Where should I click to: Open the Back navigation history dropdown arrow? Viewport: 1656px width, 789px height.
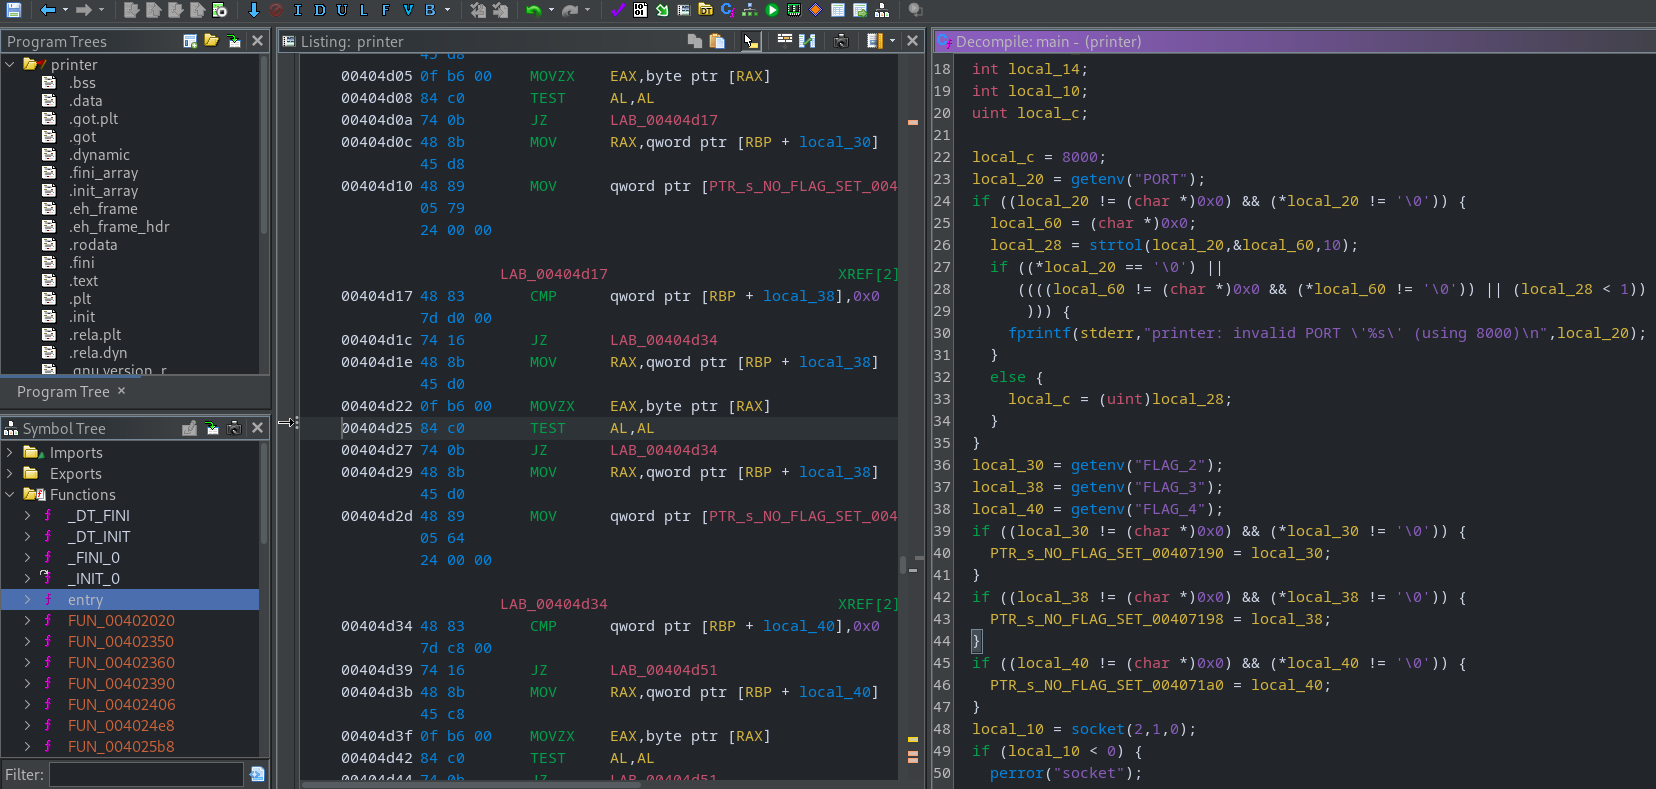(x=65, y=10)
